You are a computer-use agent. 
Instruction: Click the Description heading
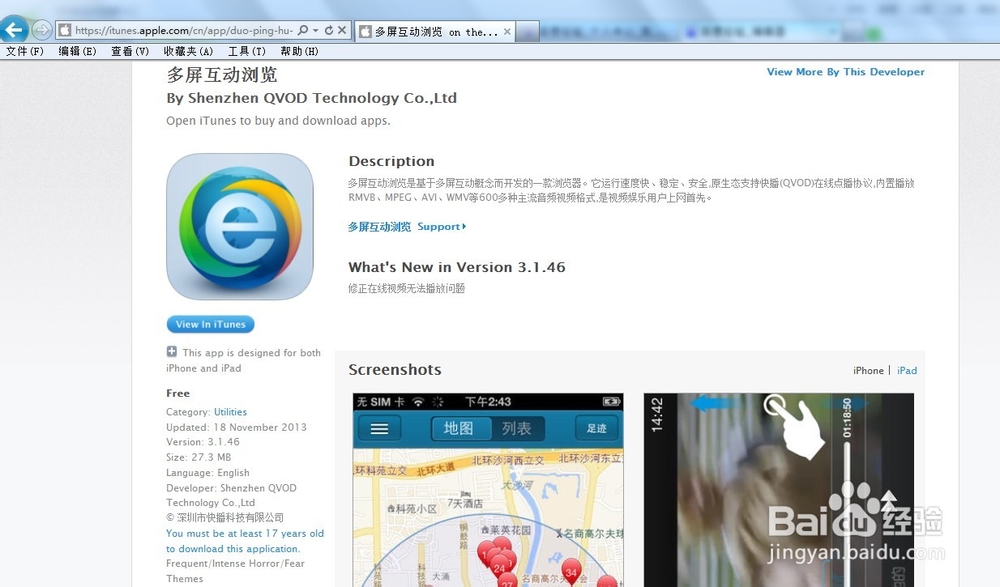[392, 161]
